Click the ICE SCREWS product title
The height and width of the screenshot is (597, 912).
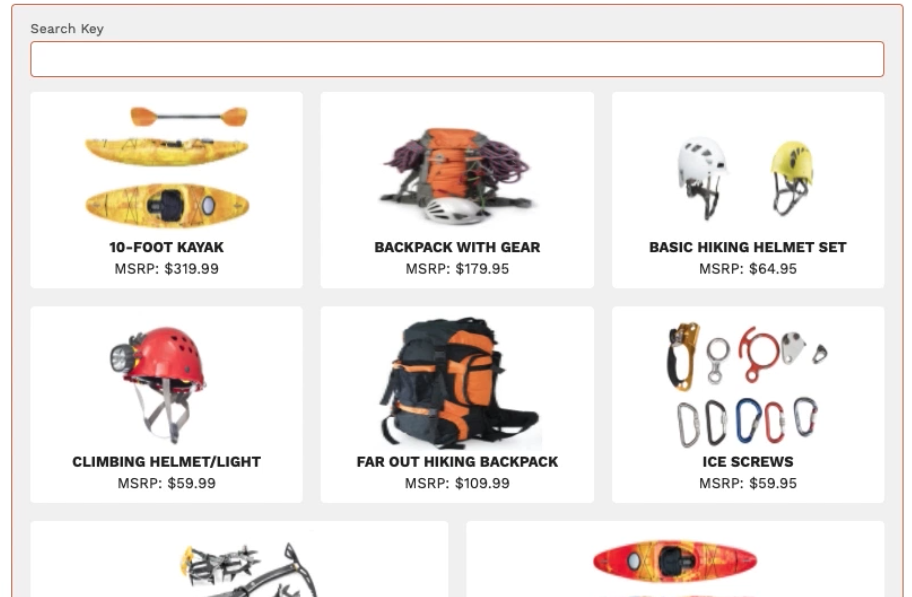coord(747,462)
